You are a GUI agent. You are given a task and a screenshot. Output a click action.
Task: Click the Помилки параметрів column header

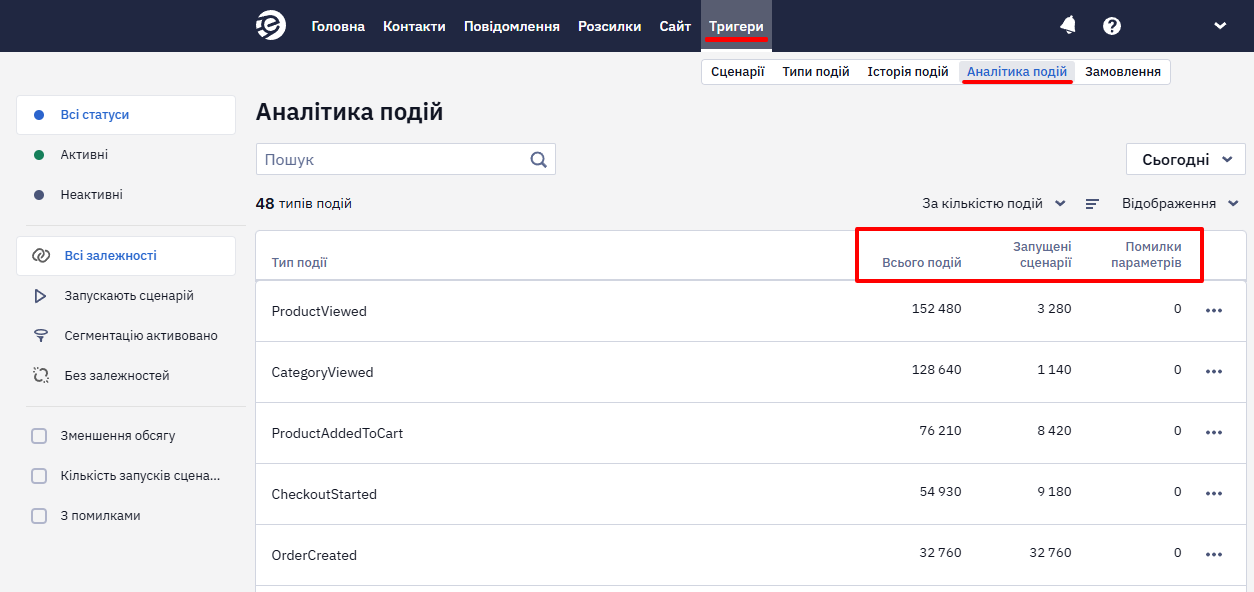click(x=1146, y=255)
